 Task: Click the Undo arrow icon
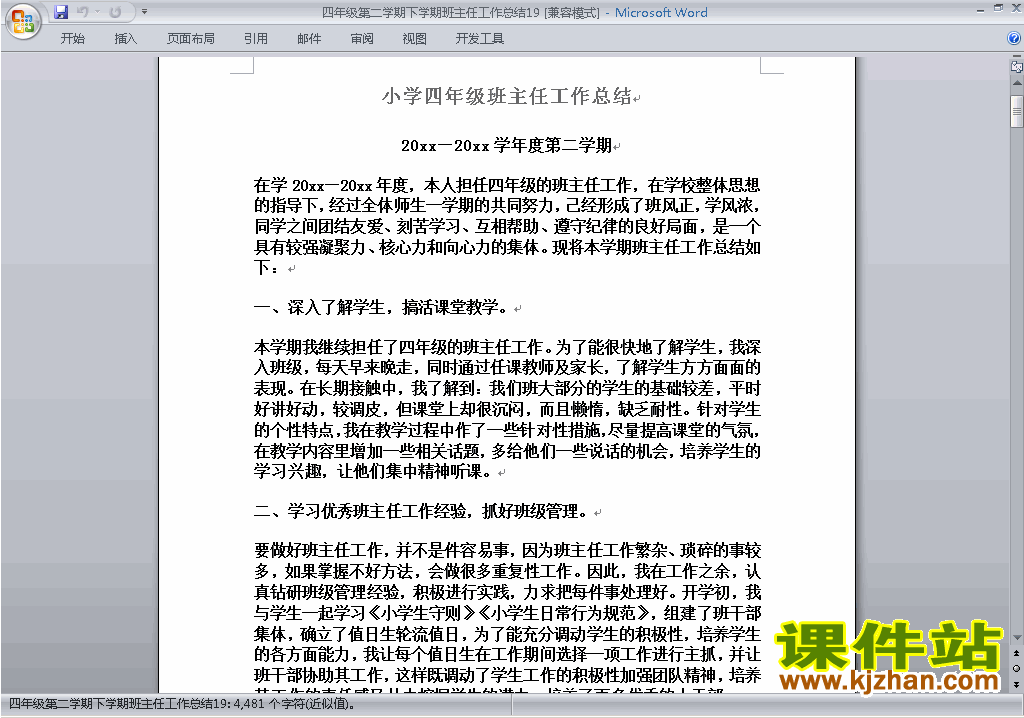(82, 12)
